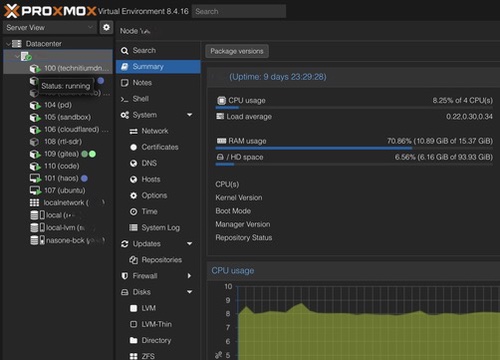Viewport: 500px width, 360px height.
Task: Click the CPU usage progress bar
Action: tap(354, 108)
